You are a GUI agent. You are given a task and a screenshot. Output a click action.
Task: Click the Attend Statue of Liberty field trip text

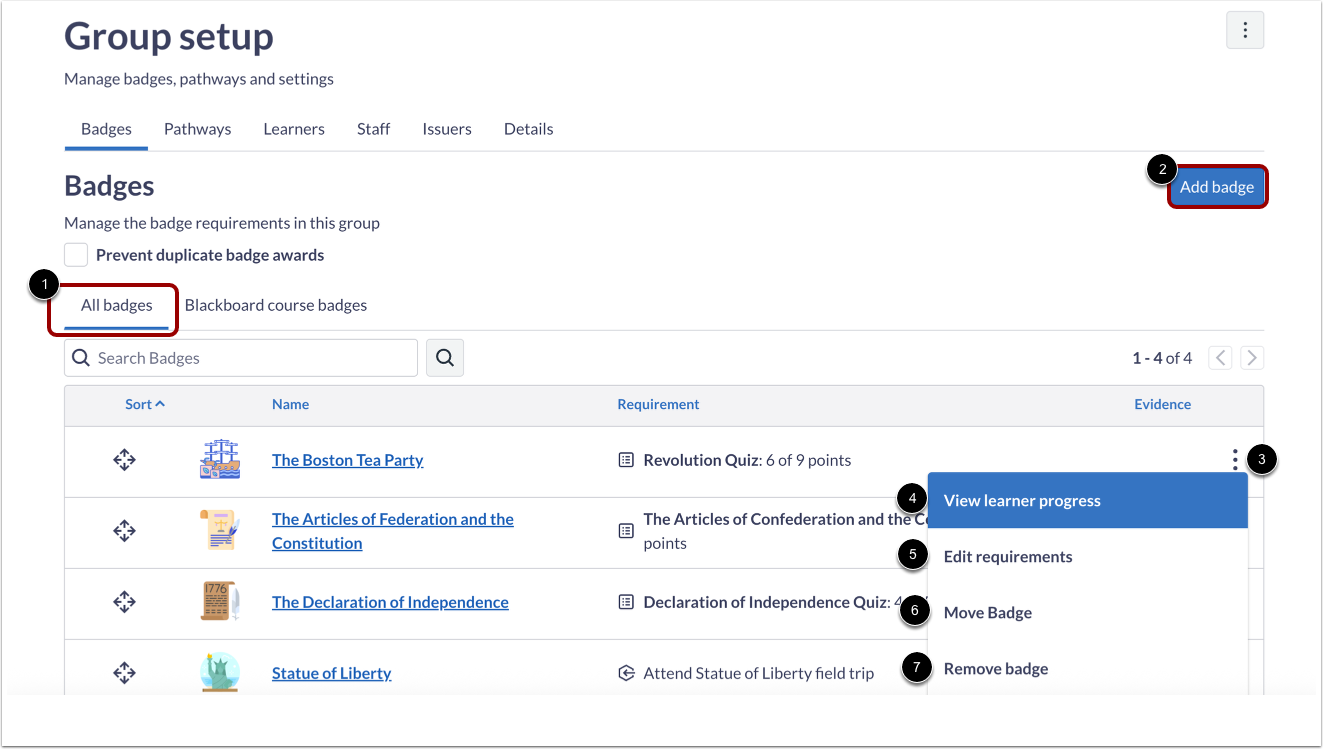[x=759, y=673]
